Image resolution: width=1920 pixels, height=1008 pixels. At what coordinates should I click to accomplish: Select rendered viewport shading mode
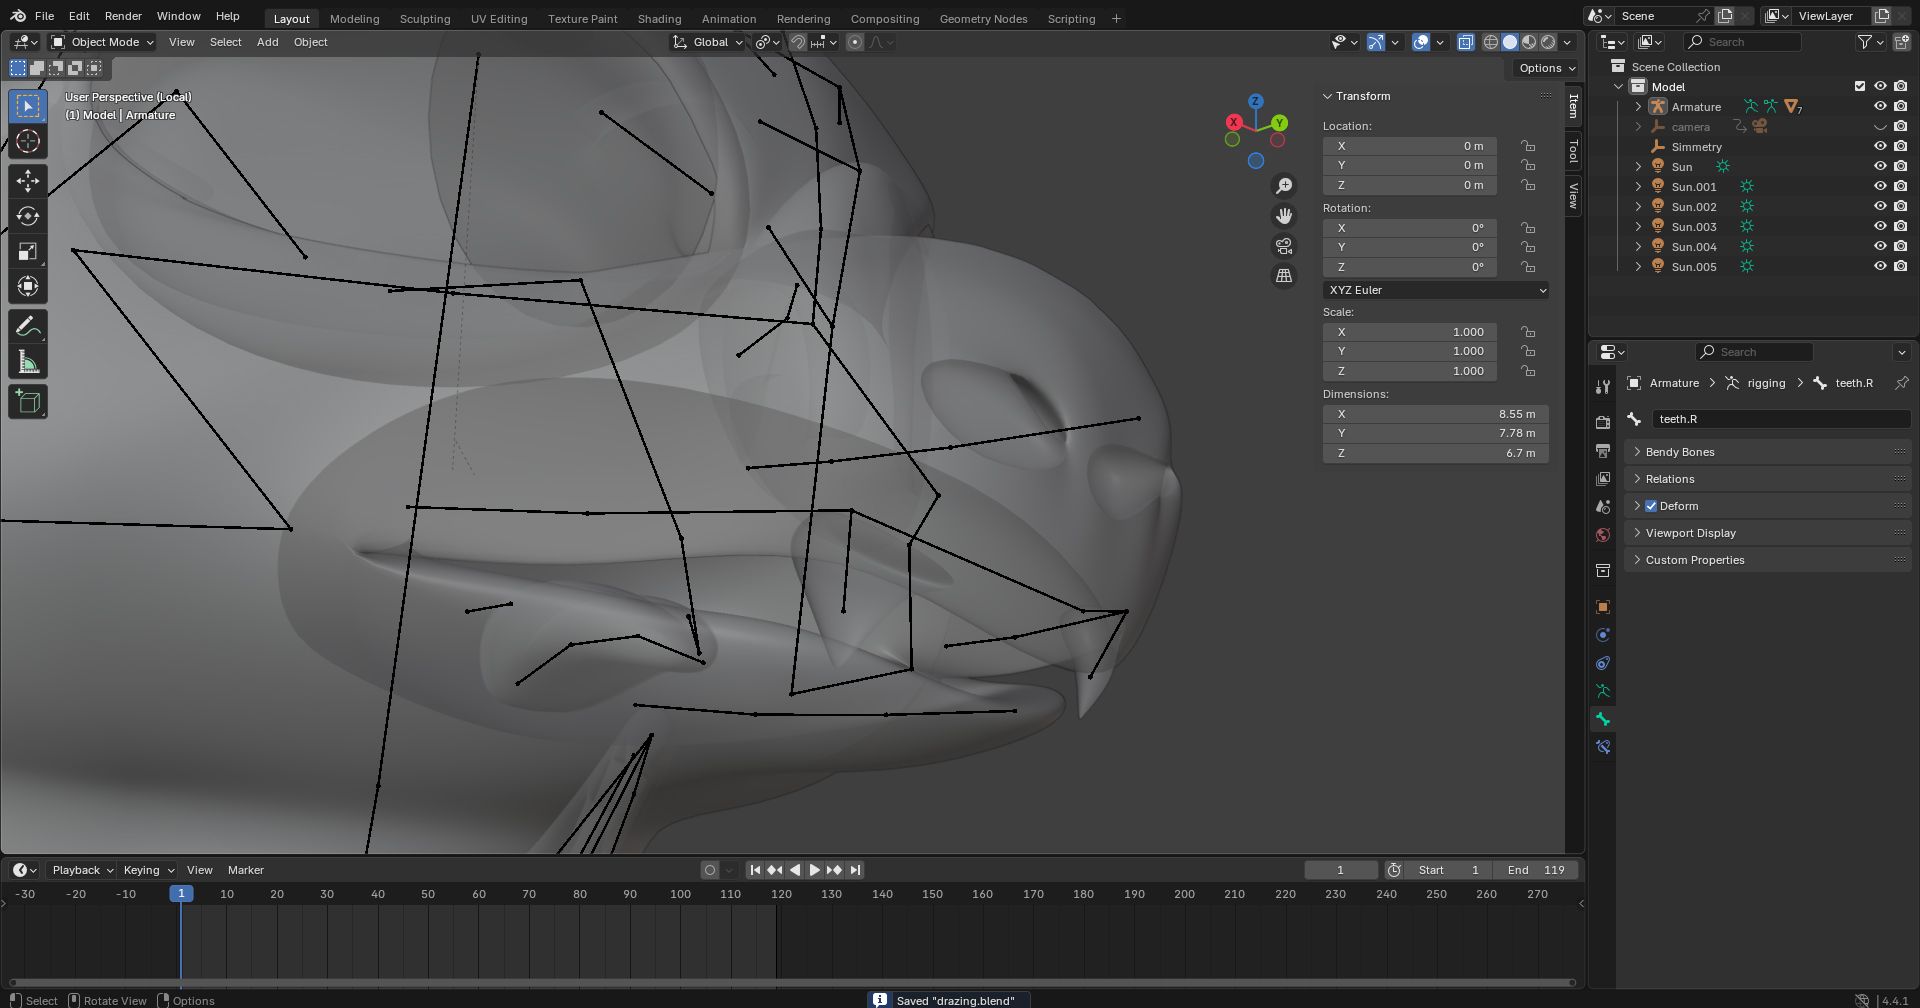pos(1548,42)
